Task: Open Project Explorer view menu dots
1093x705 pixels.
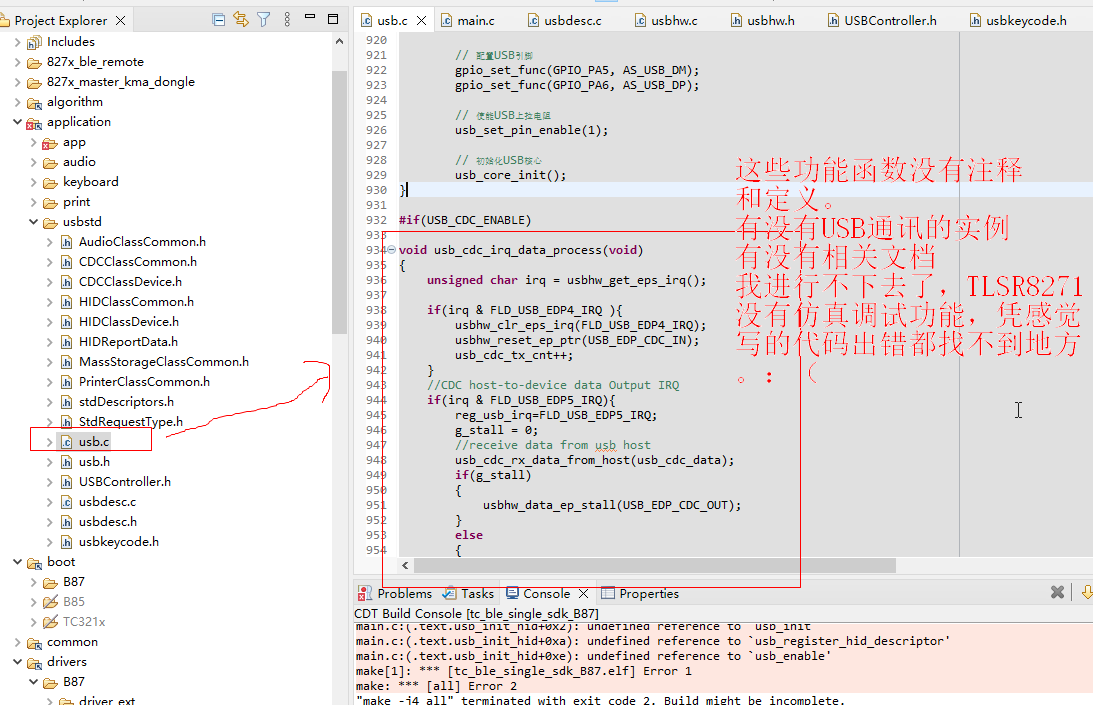Action: point(287,20)
